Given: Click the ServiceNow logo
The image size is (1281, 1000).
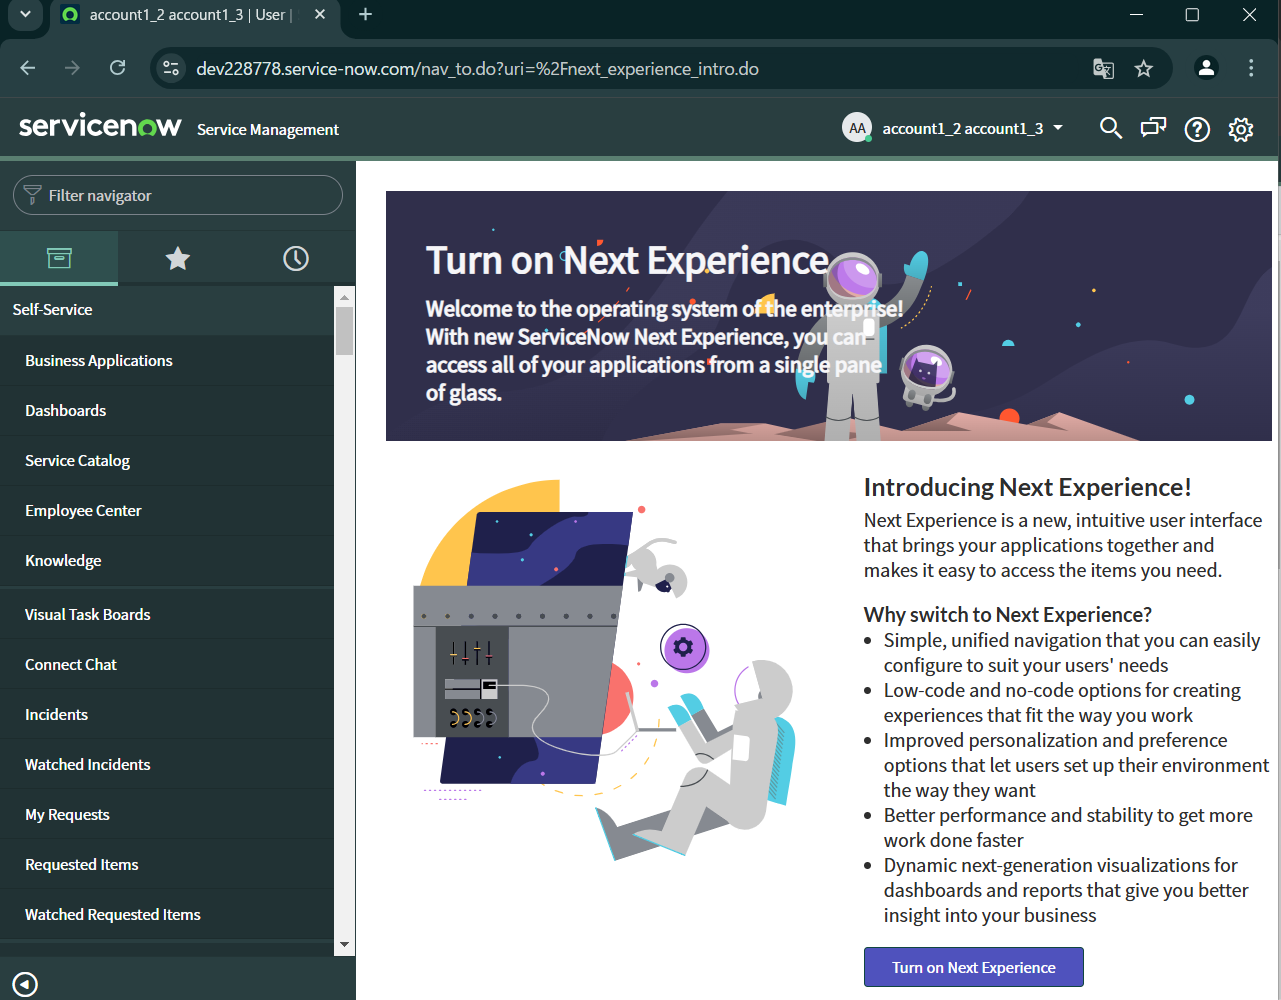Looking at the screenshot, I should 100,126.
